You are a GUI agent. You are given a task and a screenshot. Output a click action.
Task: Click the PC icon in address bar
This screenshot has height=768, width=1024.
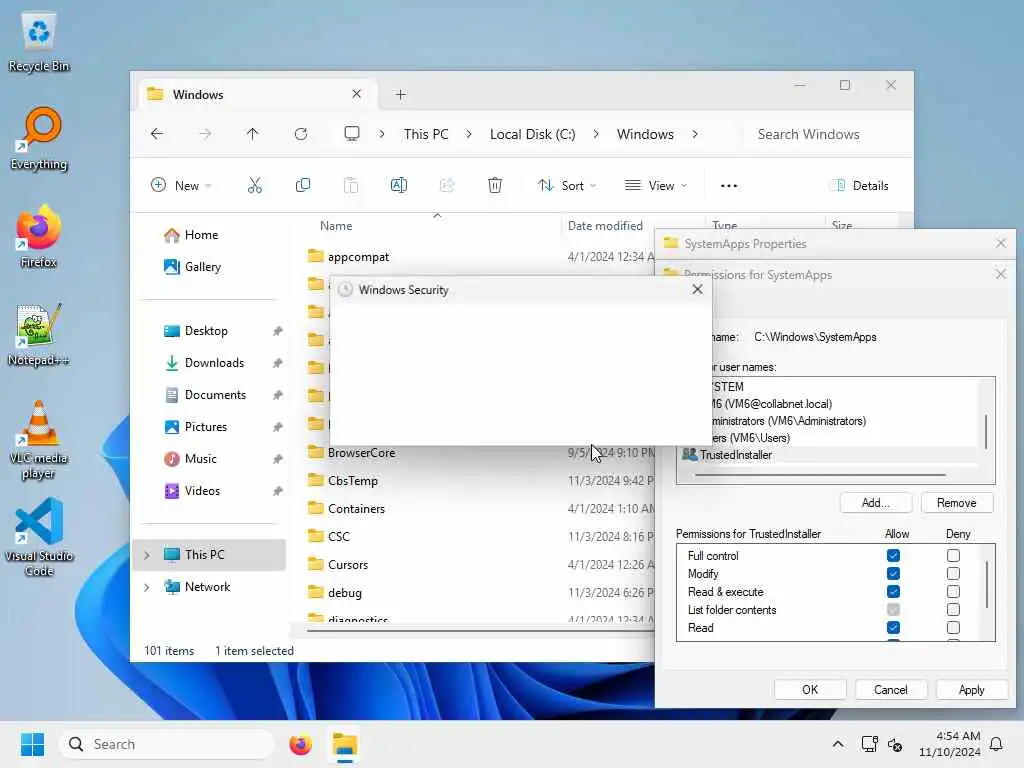352,134
